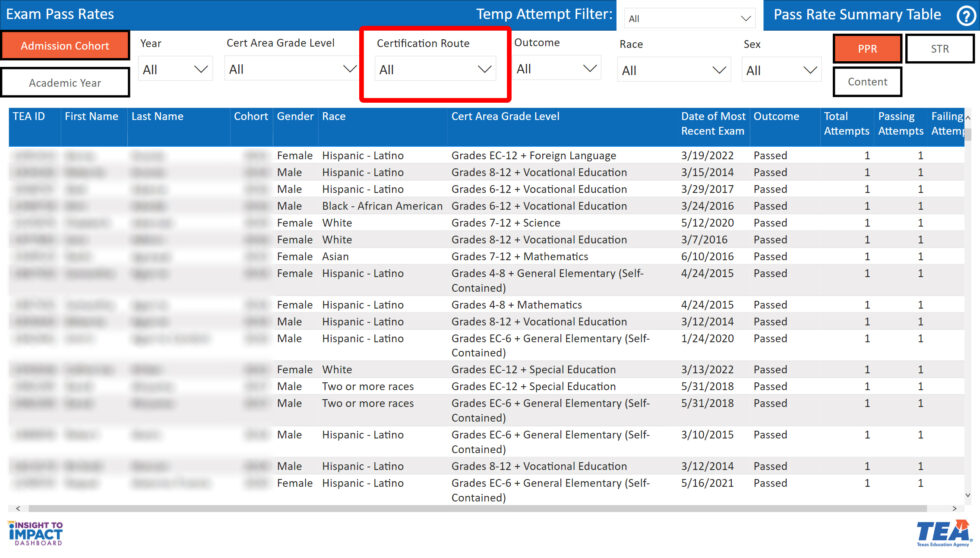Viewport: 980px width, 558px height.
Task: Open the Pass Rate Summary Table
Action: coord(857,14)
